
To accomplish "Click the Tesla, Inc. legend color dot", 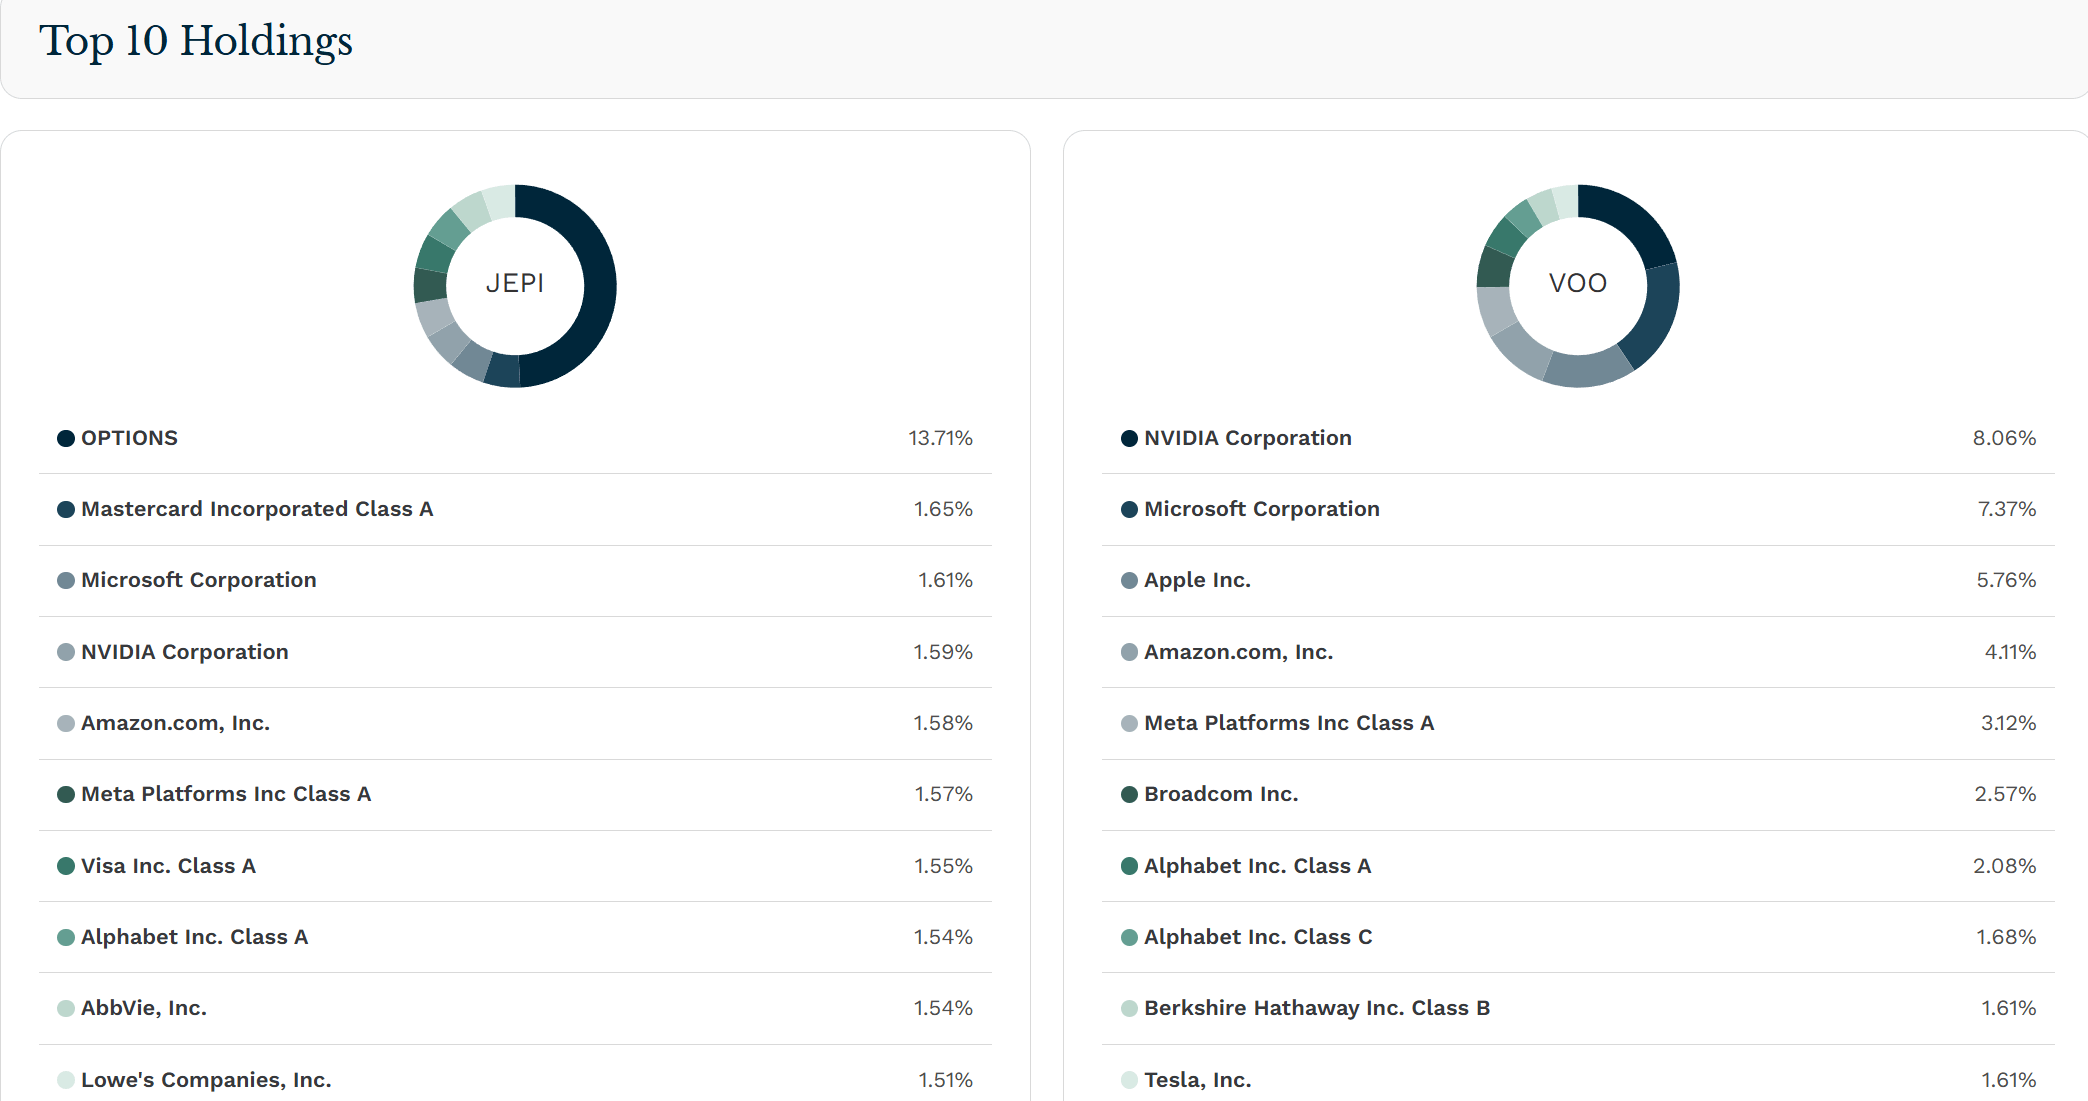I will click(x=1129, y=1080).
